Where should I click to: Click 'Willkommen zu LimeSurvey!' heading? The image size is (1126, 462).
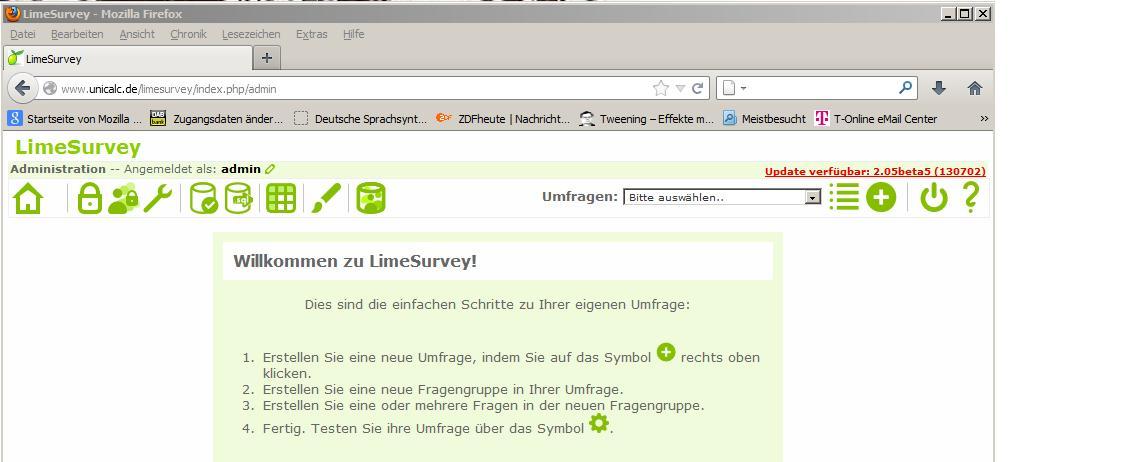[355, 261]
